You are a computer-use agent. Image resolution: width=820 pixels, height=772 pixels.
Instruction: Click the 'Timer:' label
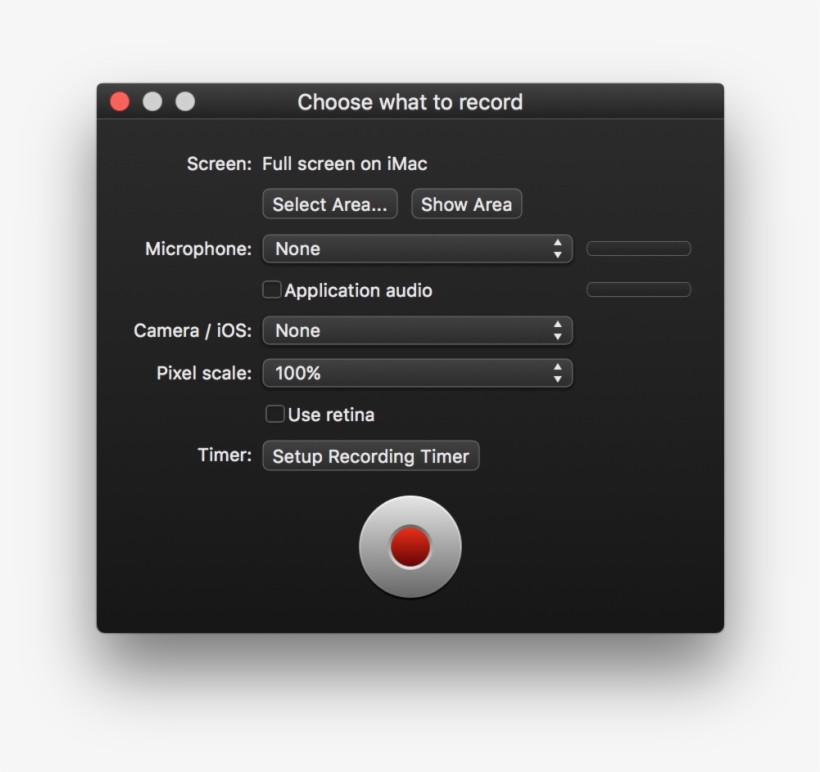[x=225, y=455]
